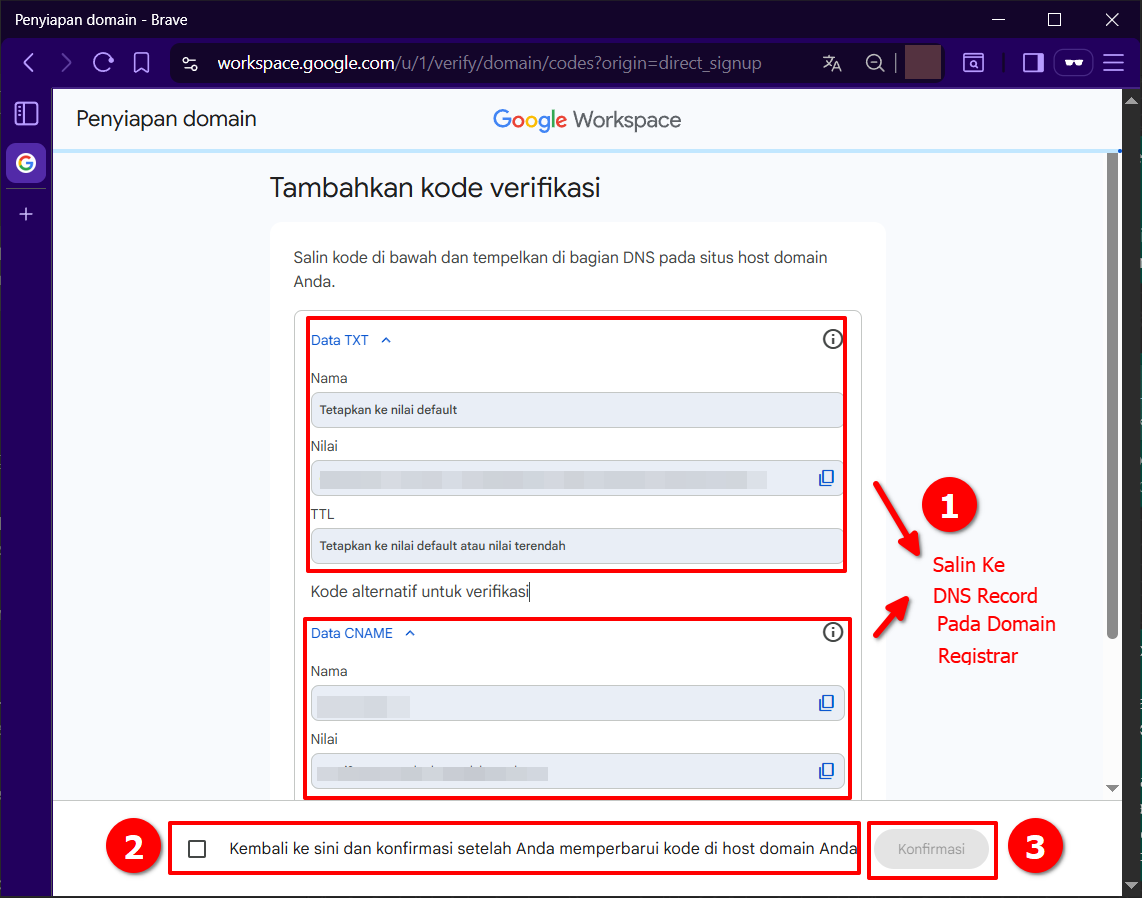
Task: Open the zoom level magnifier icon
Action: pyautogui.click(x=875, y=63)
